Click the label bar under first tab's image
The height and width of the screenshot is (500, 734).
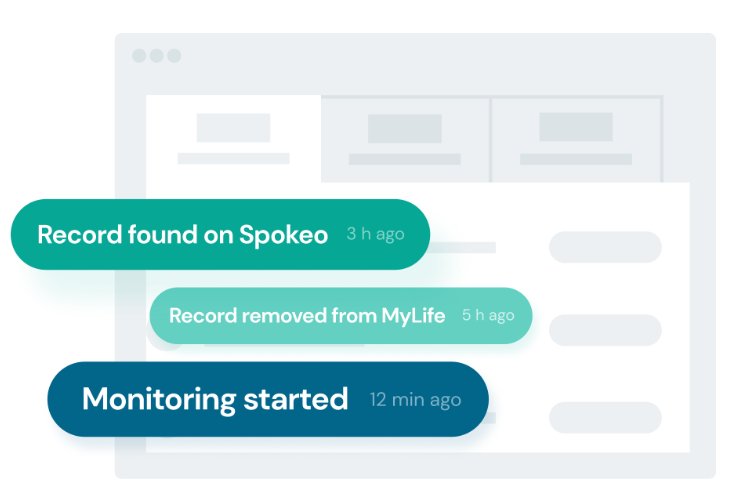pyautogui.click(x=233, y=158)
